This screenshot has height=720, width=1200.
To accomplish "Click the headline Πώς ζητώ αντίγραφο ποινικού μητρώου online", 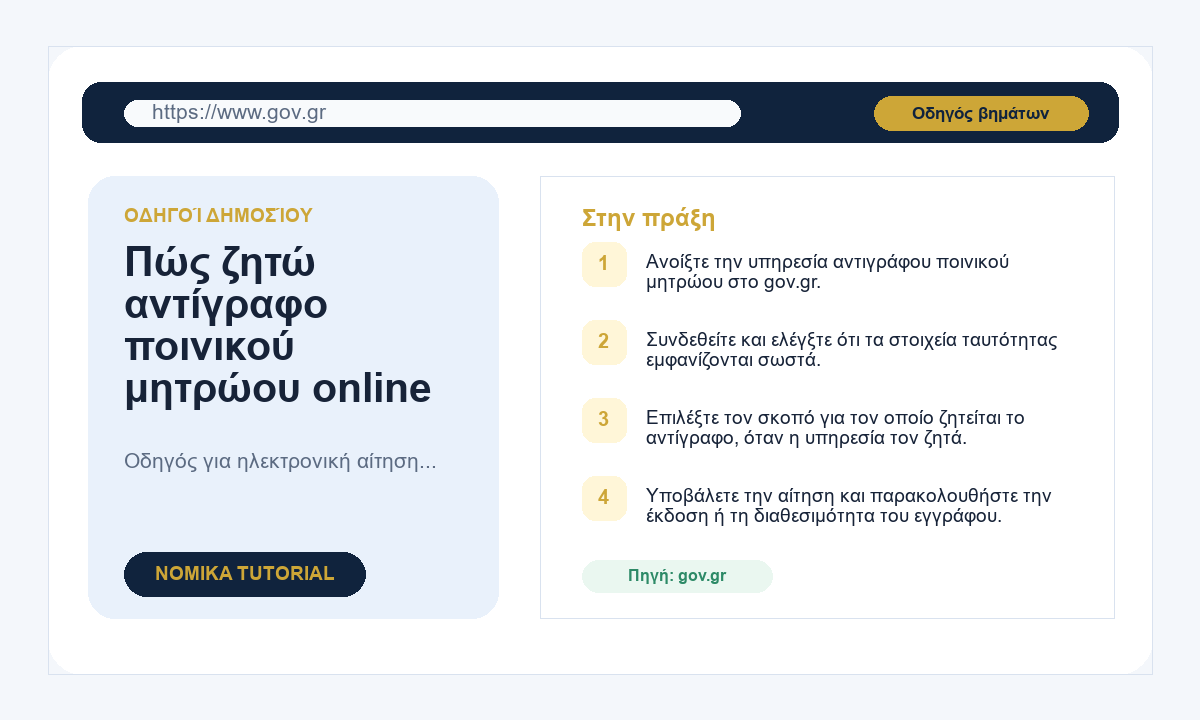I will (x=278, y=325).
